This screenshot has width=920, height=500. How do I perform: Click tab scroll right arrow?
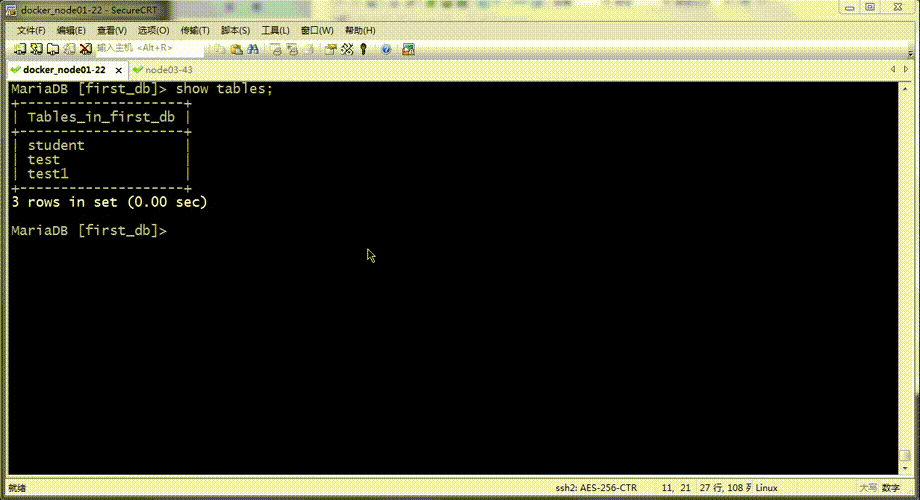pos(906,69)
